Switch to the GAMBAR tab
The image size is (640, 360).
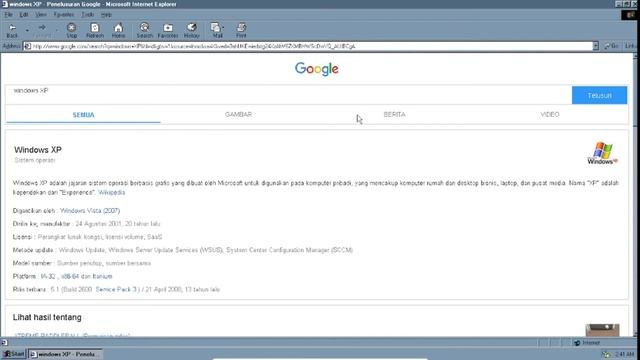pyautogui.click(x=238, y=114)
